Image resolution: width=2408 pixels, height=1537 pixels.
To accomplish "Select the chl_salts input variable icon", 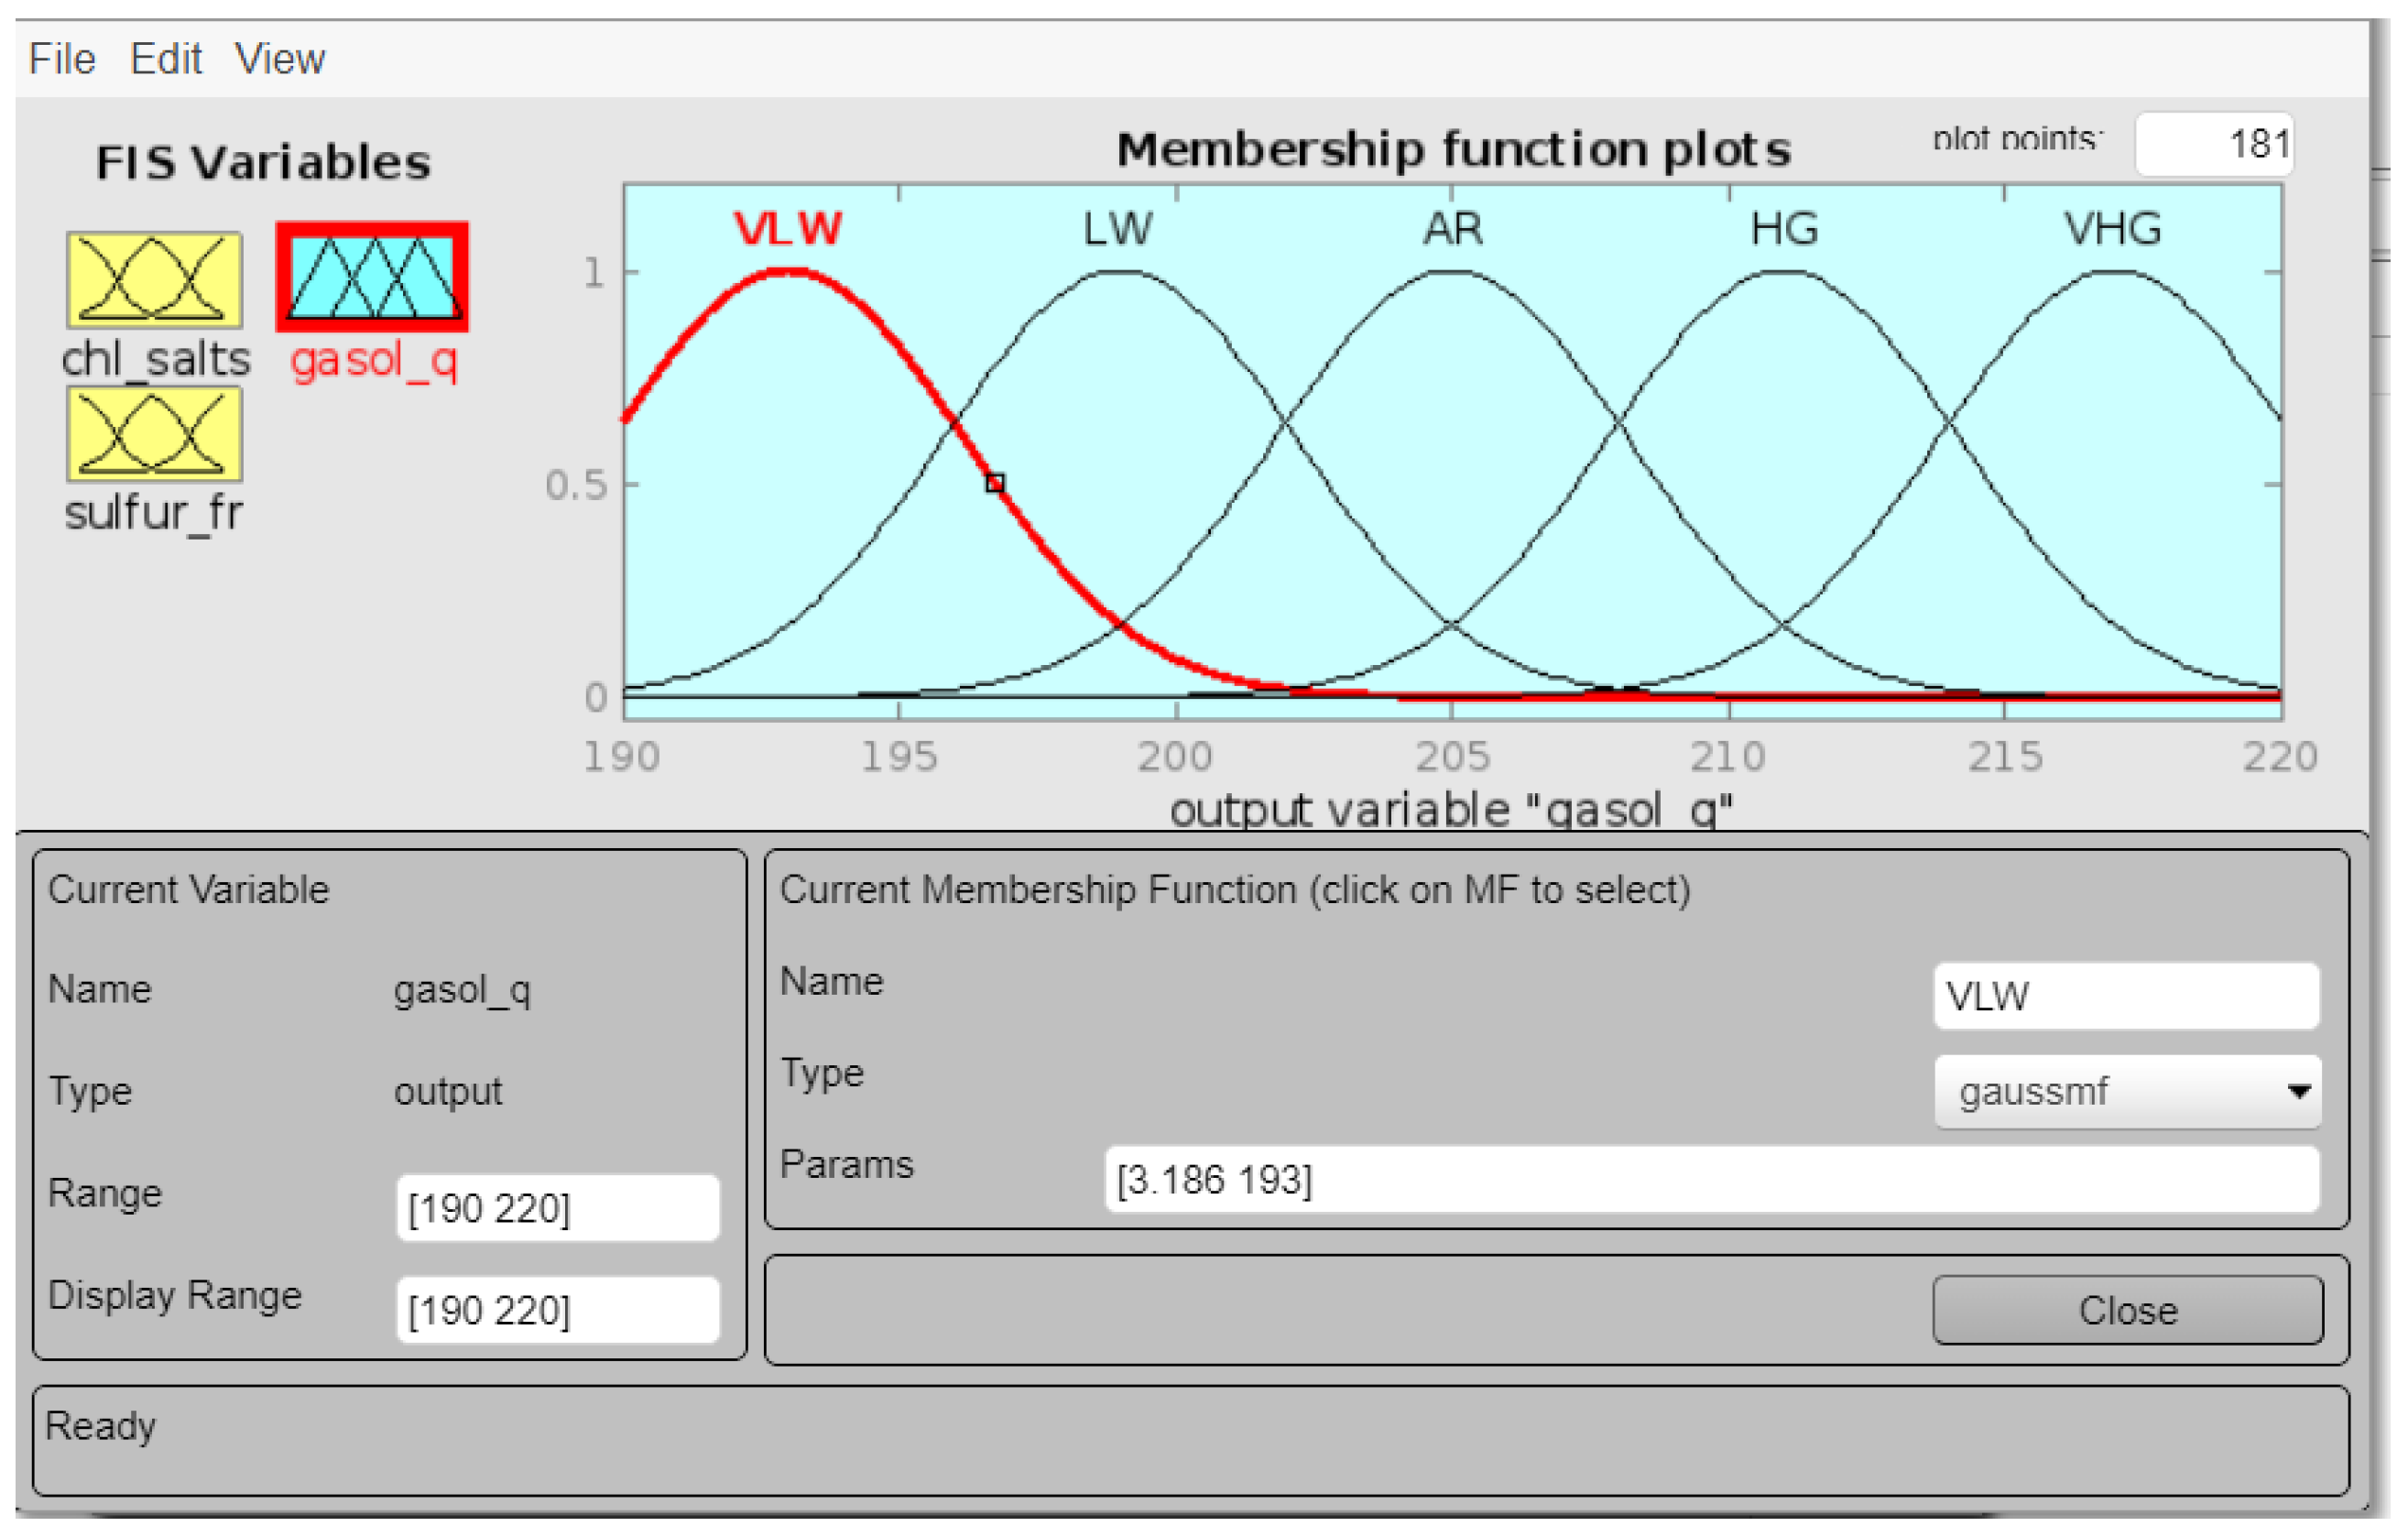I will (155, 281).
